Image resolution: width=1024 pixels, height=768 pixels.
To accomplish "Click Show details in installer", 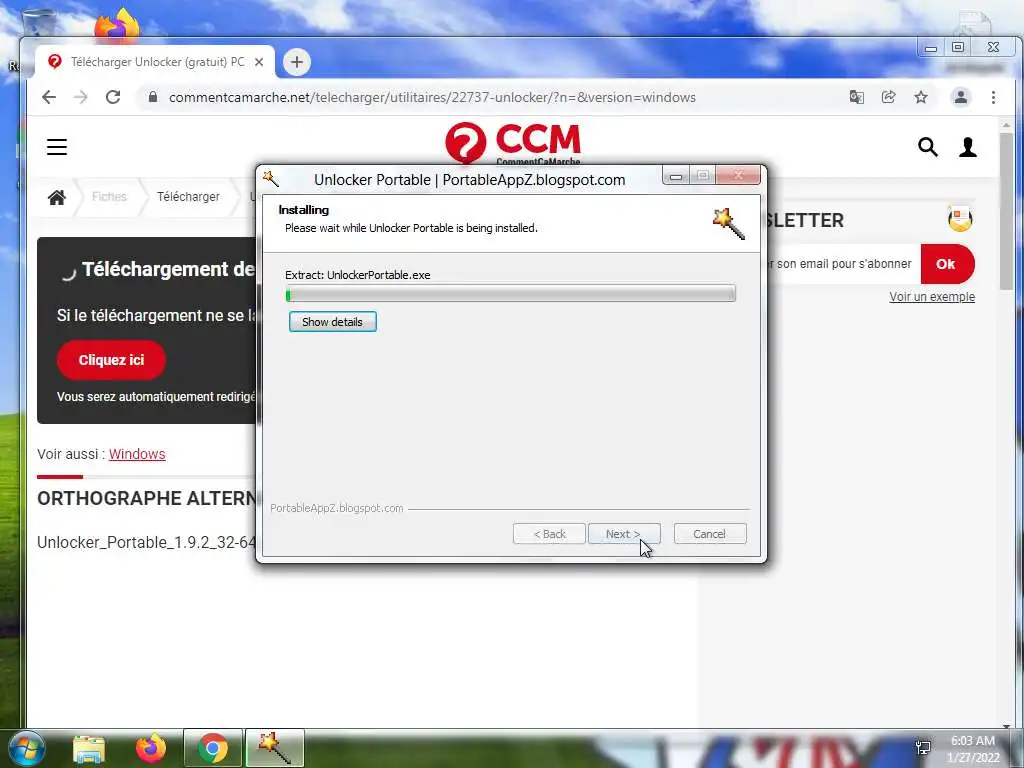I will coord(332,322).
